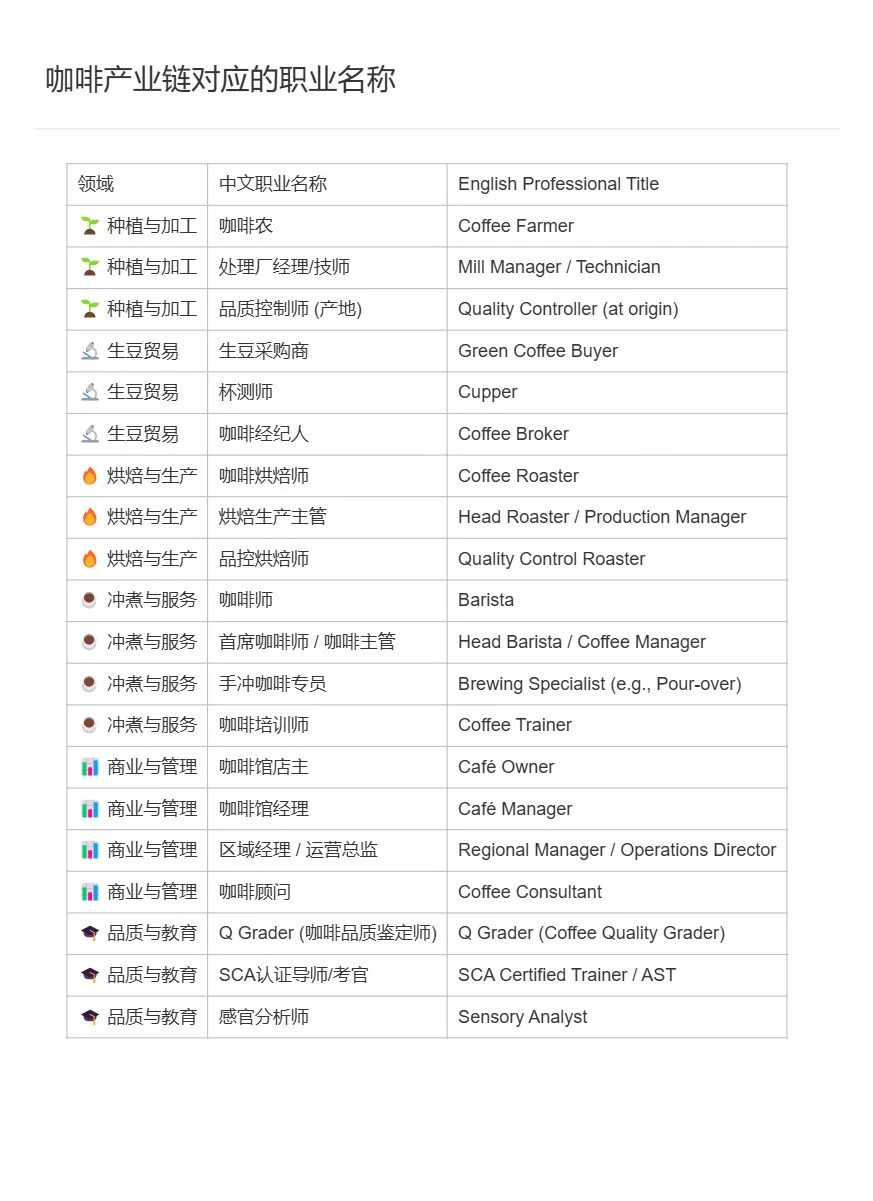The width and height of the screenshot is (873, 1201).
Task: Click the Quality Control Roaster cell
Action: coord(617,559)
